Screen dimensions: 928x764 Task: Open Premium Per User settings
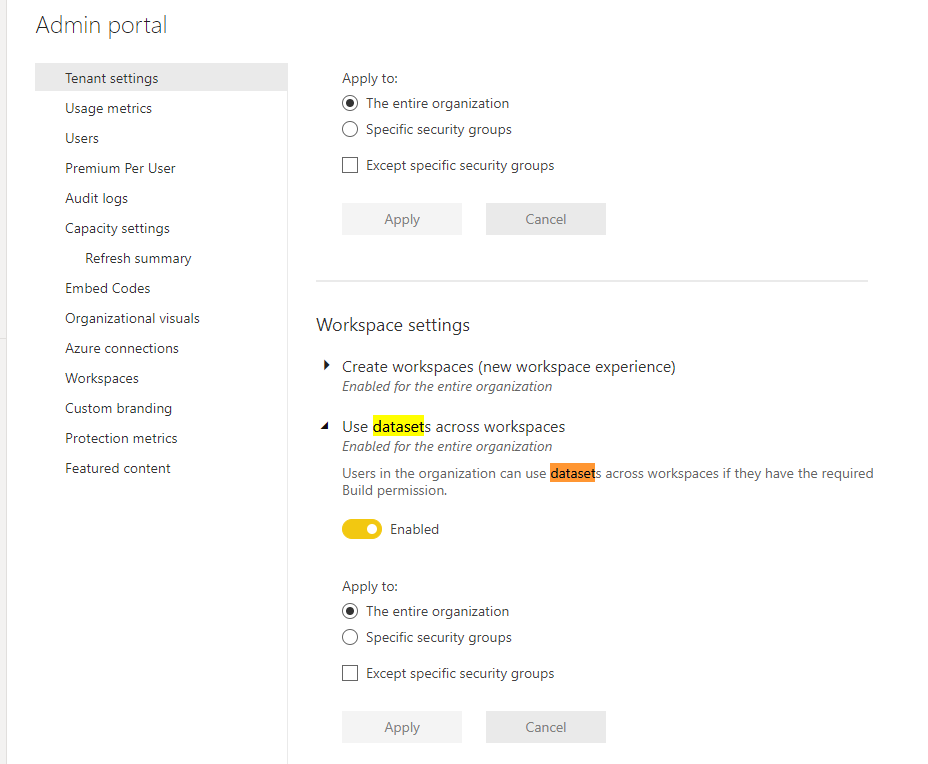point(120,168)
